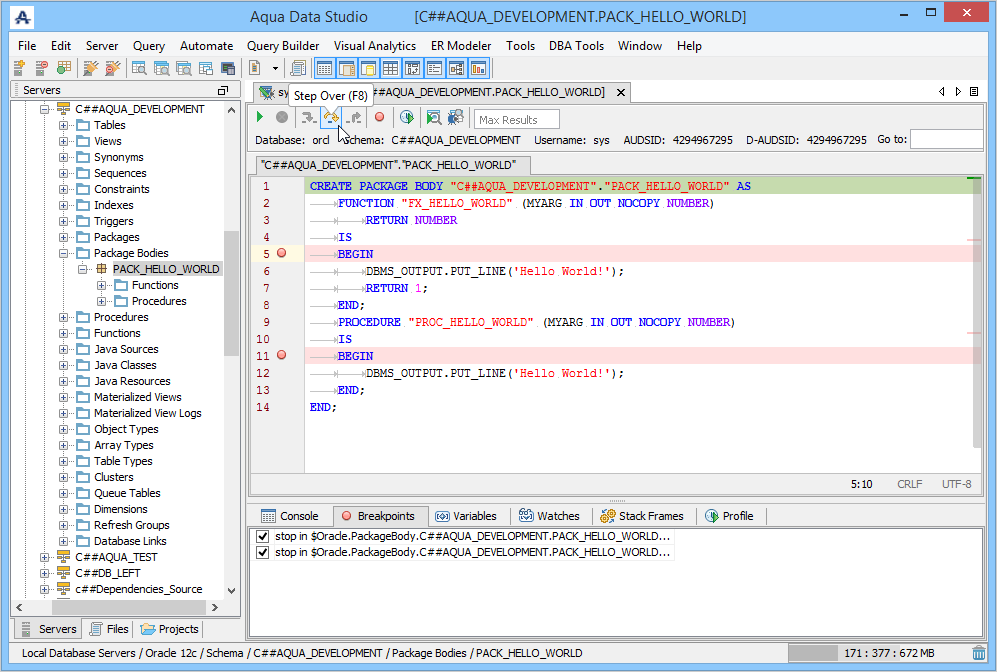The width and height of the screenshot is (997, 672).
Task: Click the Max Results input field
Action: [x=516, y=120]
